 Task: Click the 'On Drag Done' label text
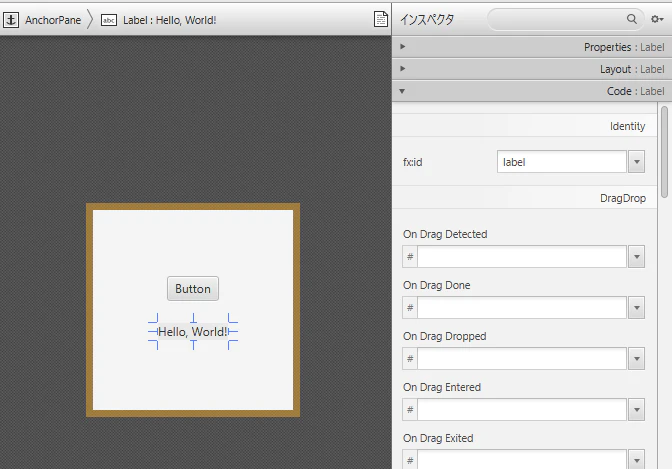pos(436,285)
